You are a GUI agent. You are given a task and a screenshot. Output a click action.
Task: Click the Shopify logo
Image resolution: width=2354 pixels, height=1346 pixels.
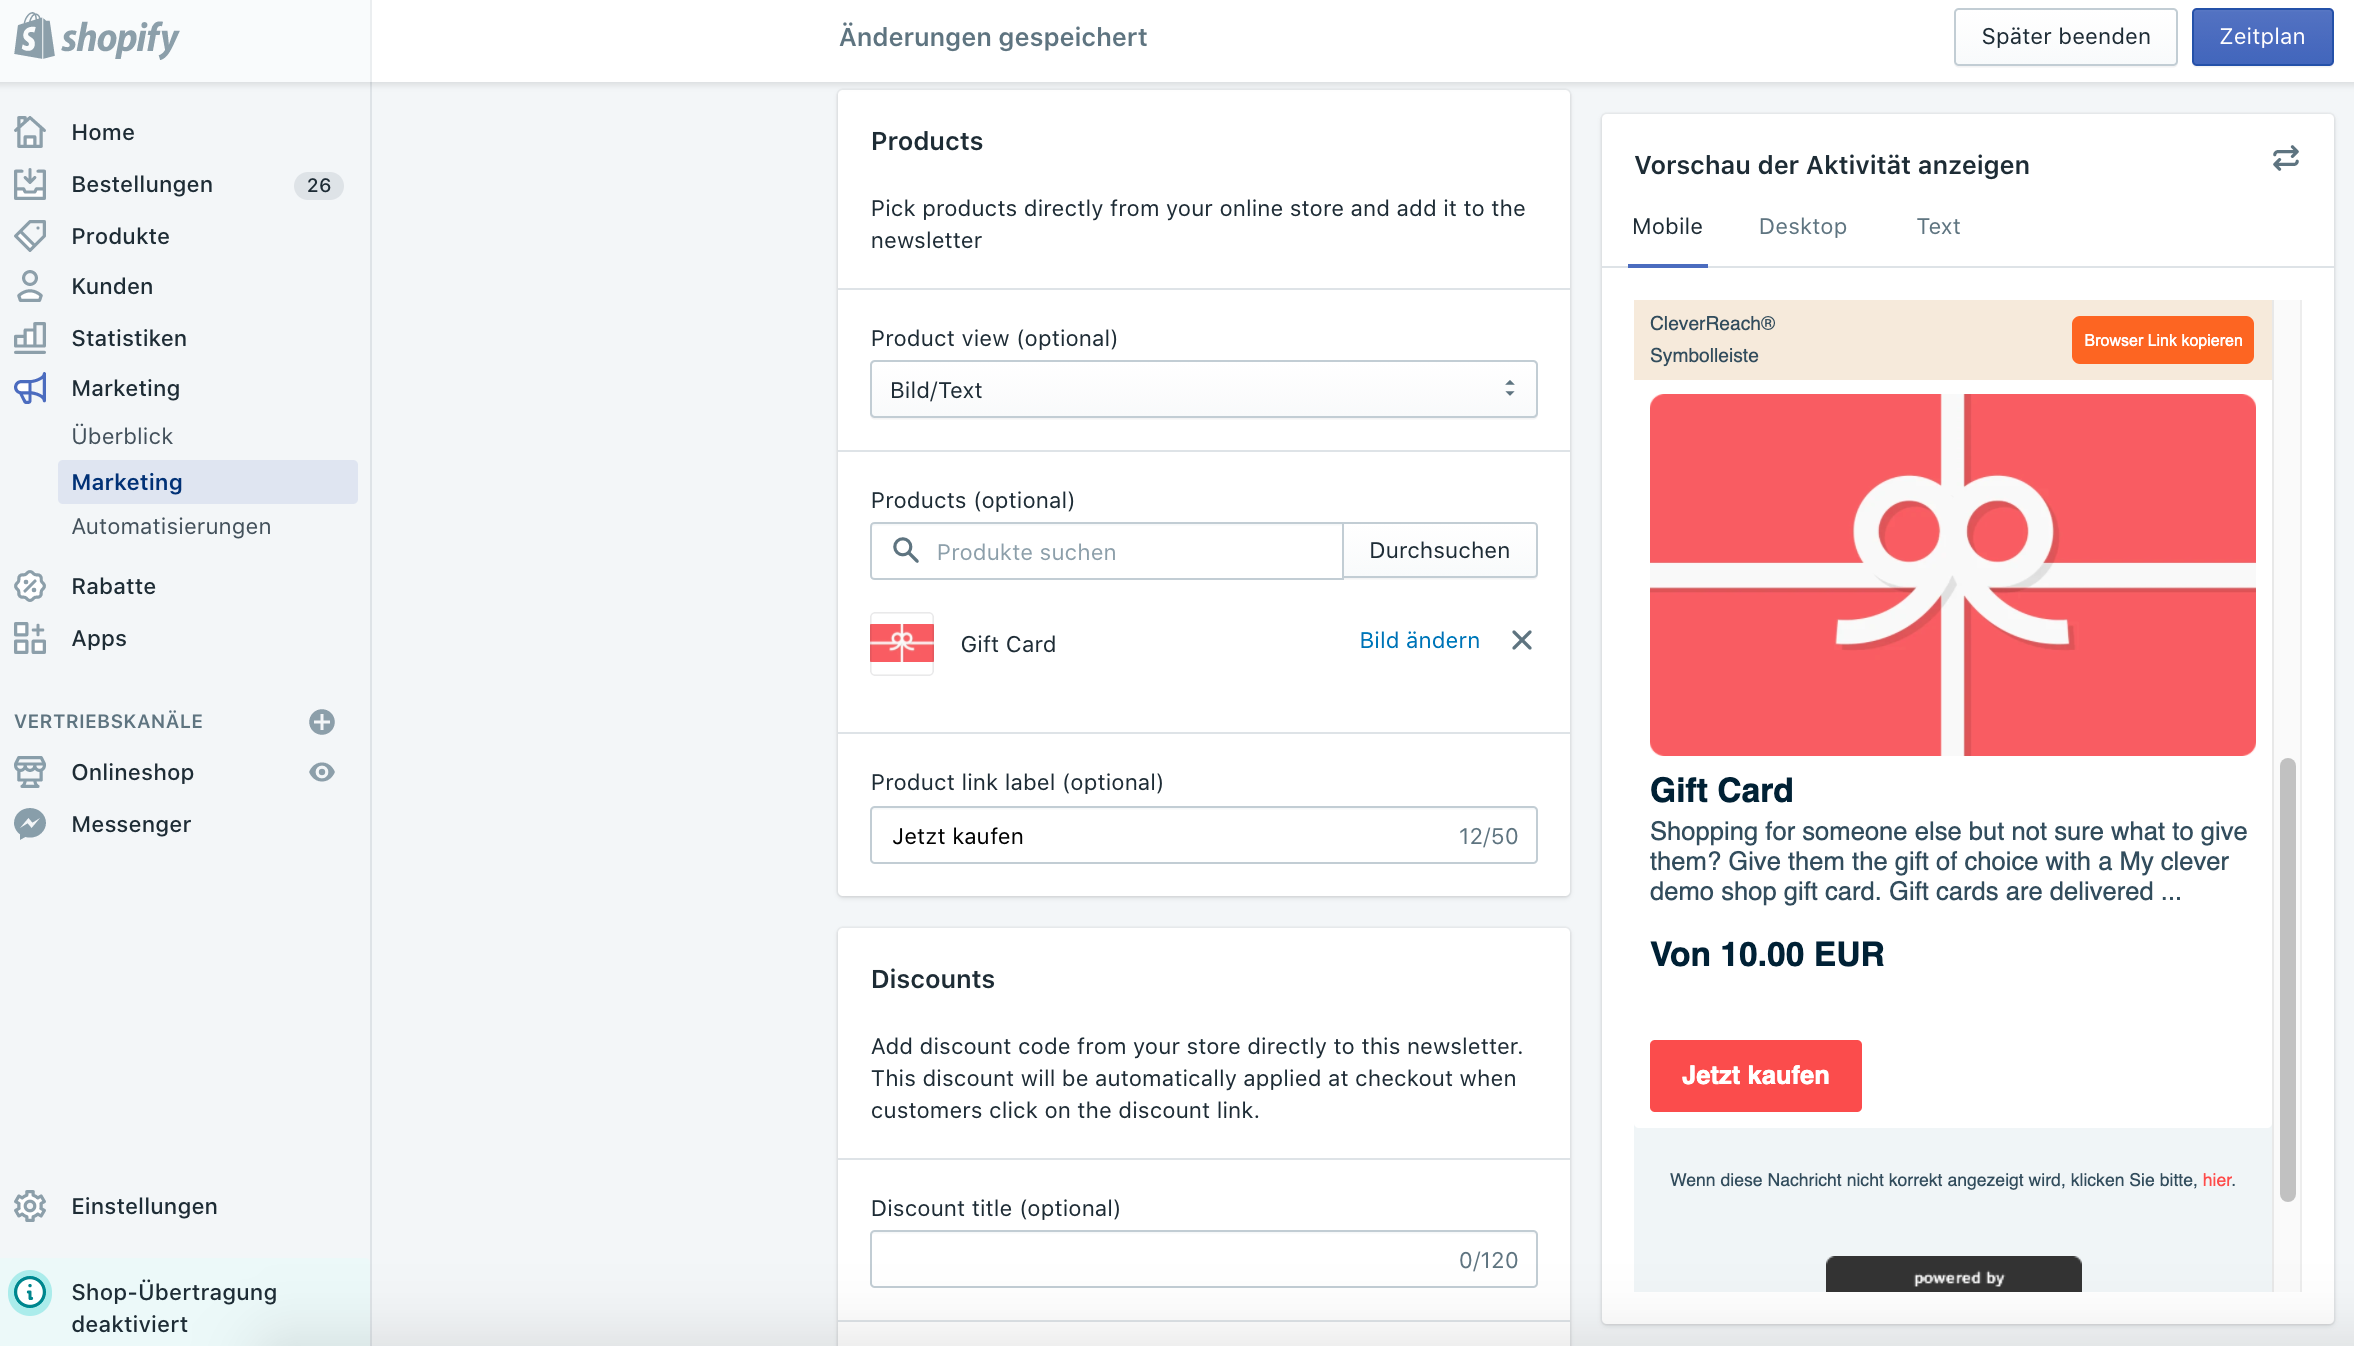point(96,38)
